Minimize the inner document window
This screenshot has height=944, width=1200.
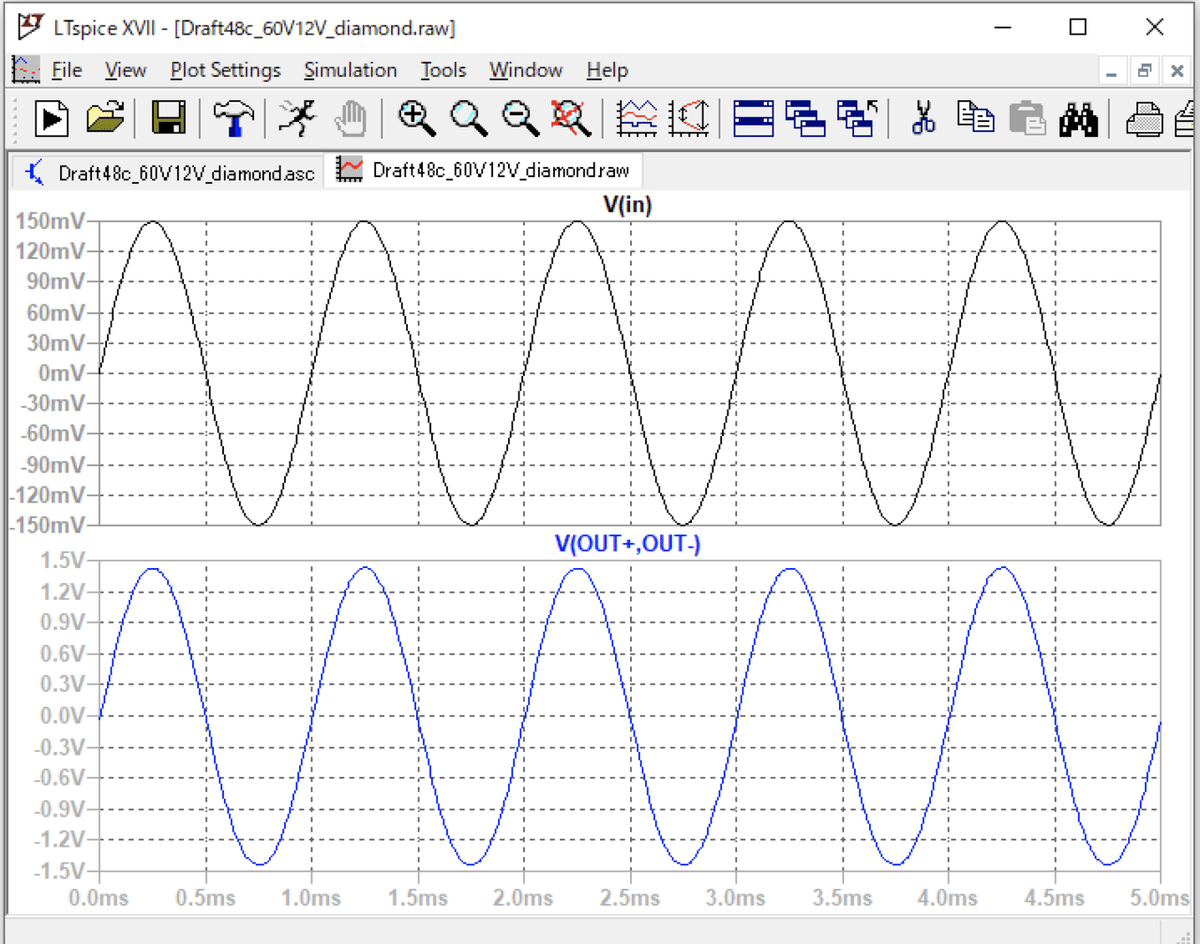point(1114,71)
